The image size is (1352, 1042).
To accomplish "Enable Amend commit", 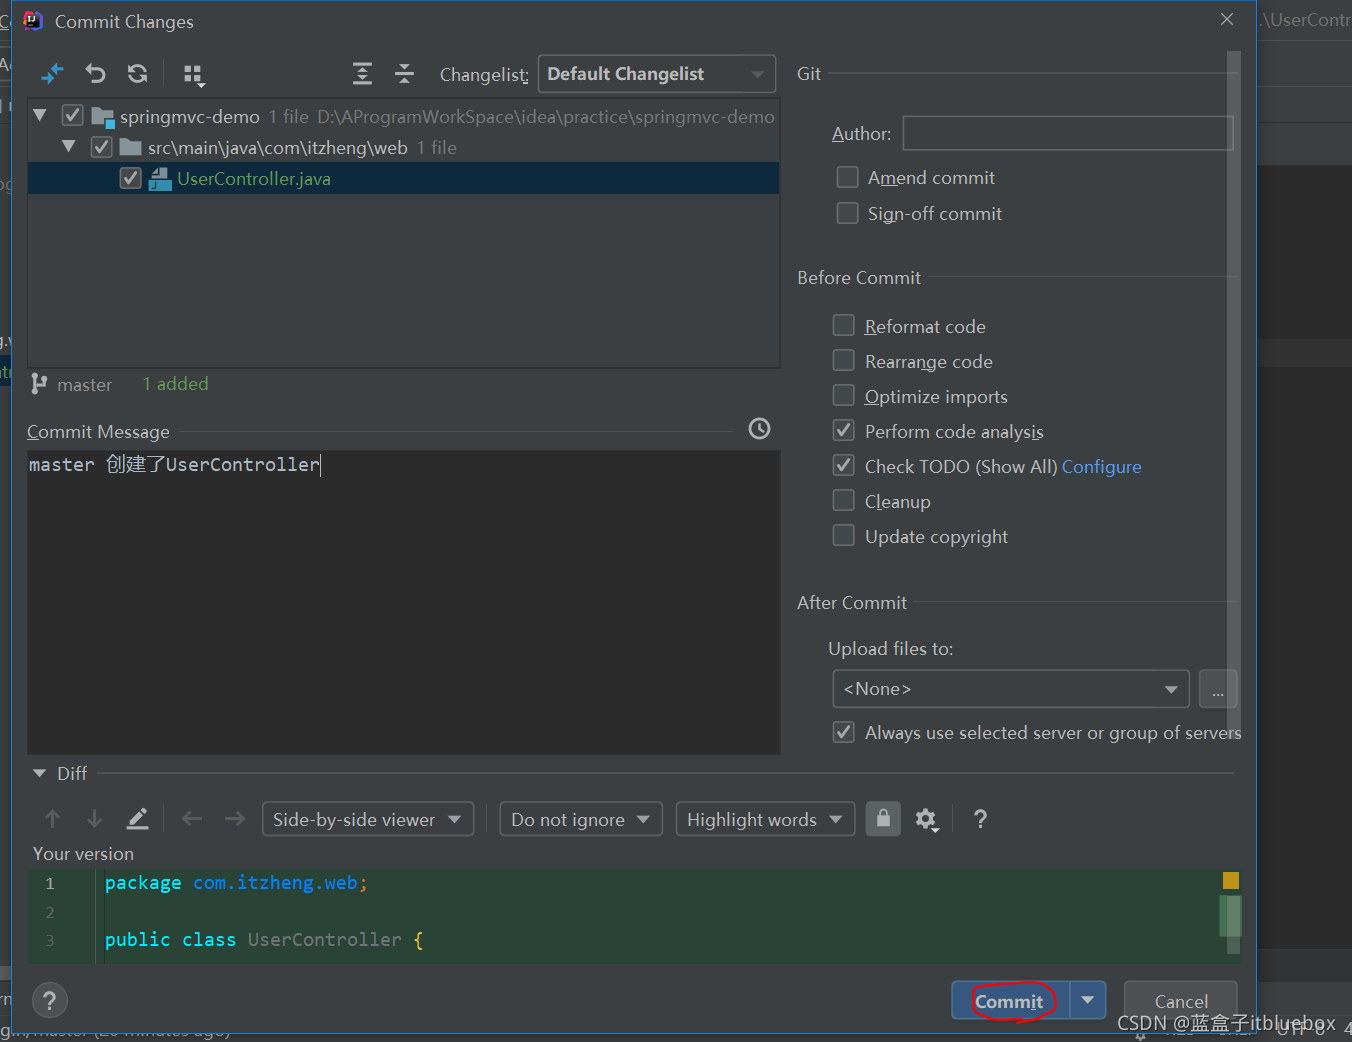I will (847, 177).
